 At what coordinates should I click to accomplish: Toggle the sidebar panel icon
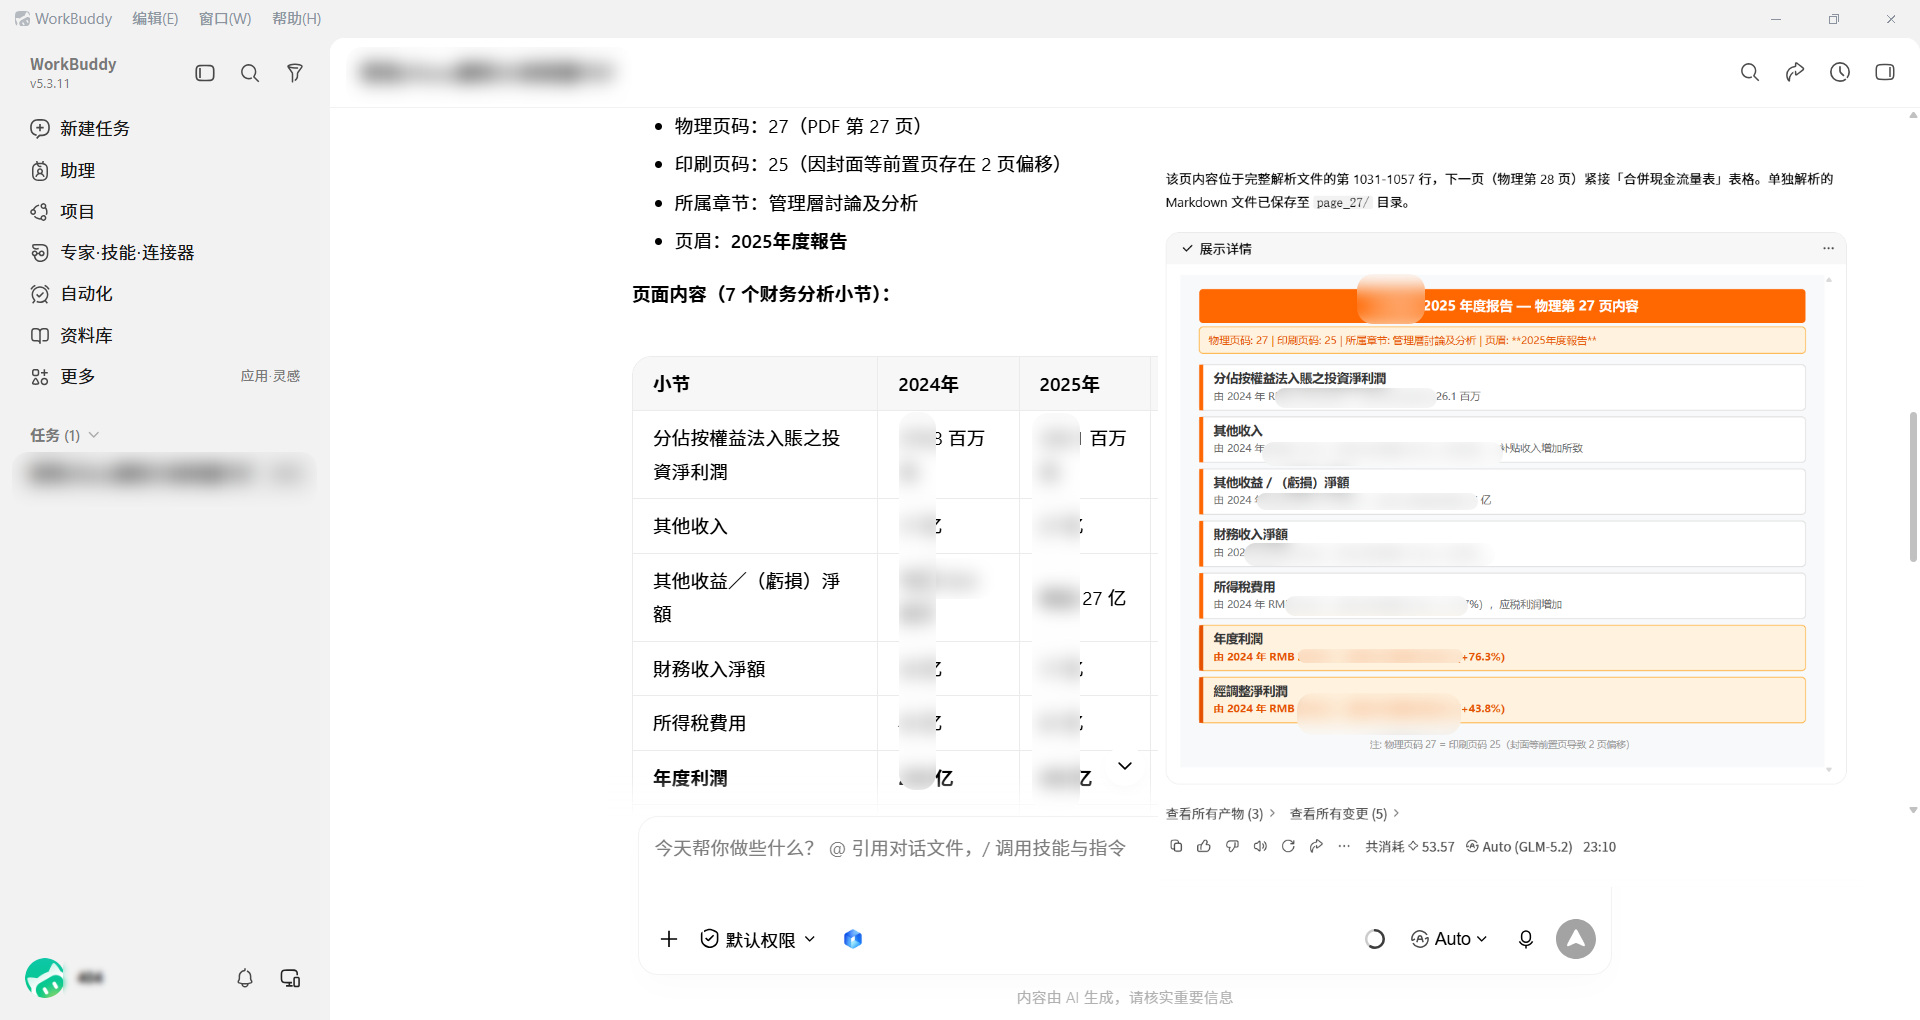pyautogui.click(x=205, y=73)
